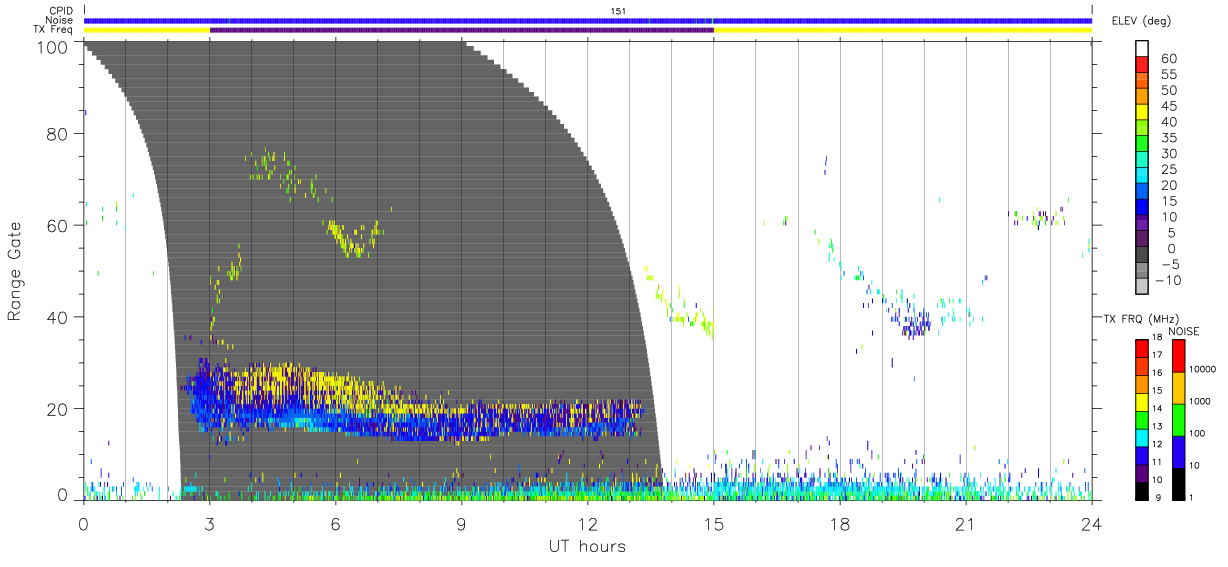Click the white top cap of elevation color bar
The height and width of the screenshot is (567, 1228).
point(1141,49)
